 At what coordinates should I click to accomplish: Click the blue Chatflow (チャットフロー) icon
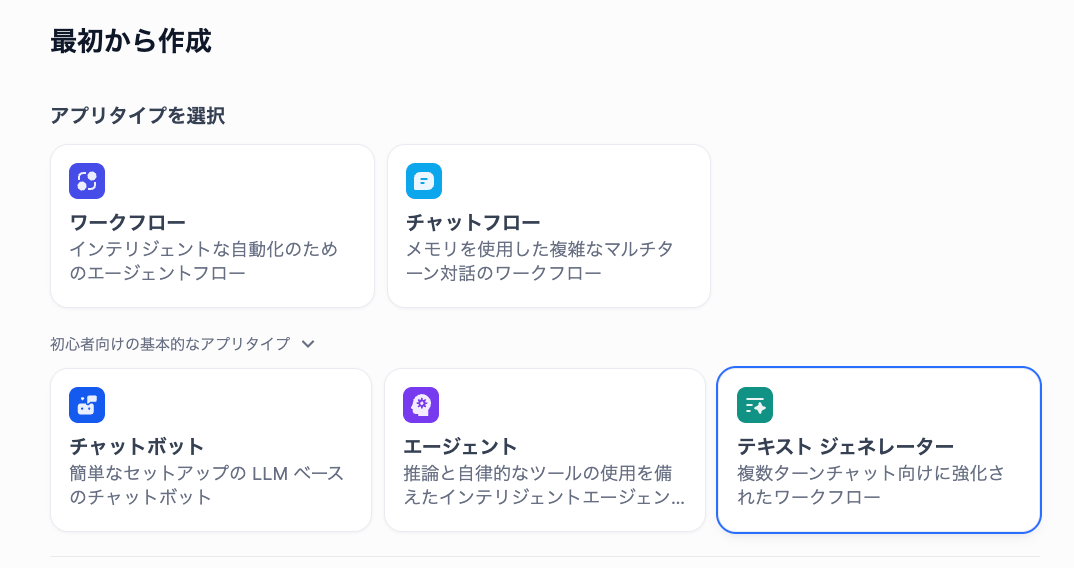tap(424, 181)
